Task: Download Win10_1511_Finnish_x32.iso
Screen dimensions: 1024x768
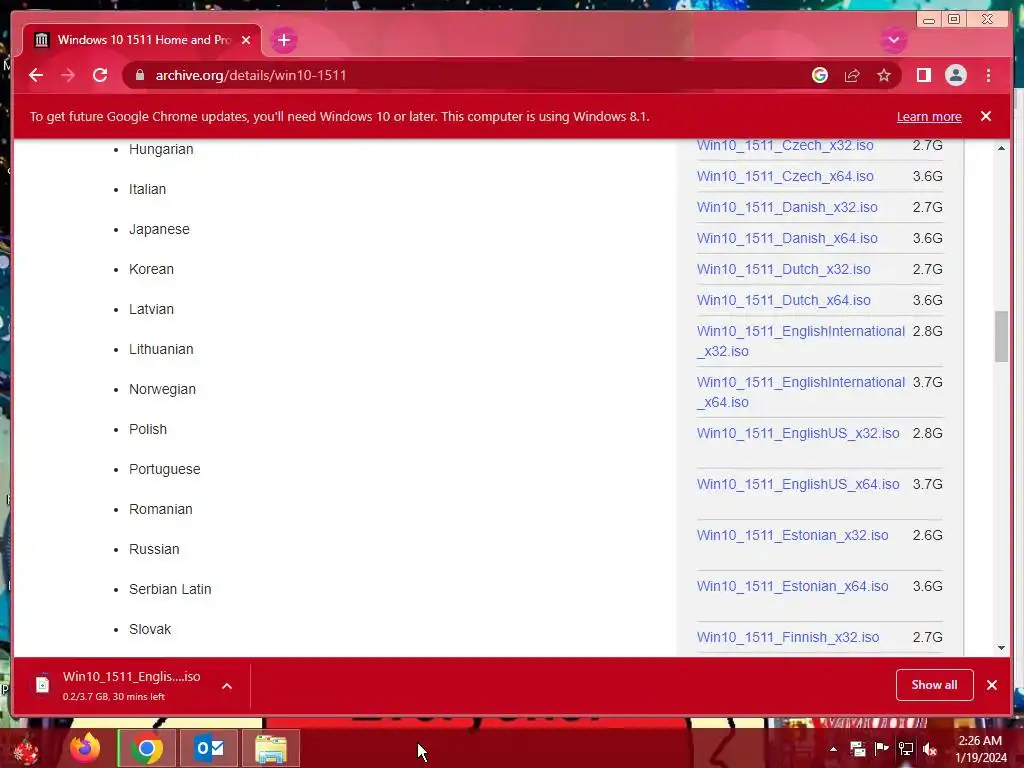Action: click(x=787, y=637)
